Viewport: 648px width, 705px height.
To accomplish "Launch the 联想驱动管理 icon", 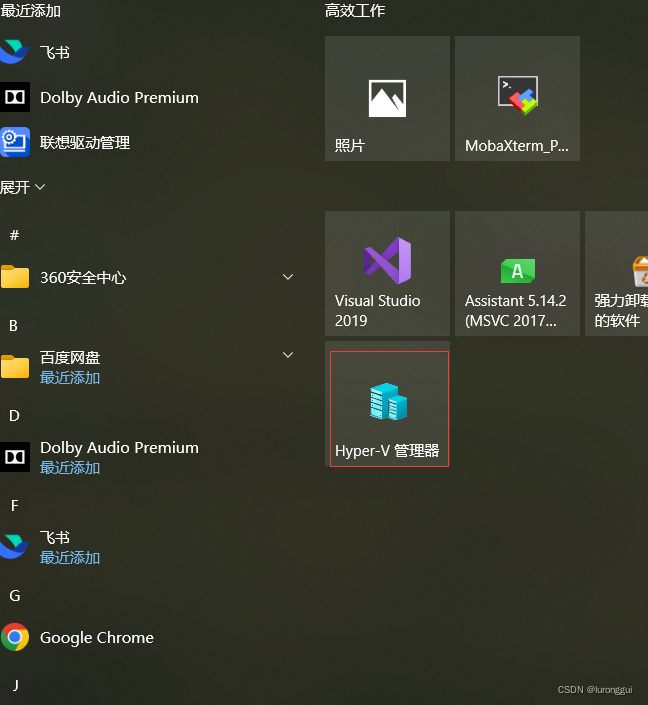I will [x=15, y=142].
